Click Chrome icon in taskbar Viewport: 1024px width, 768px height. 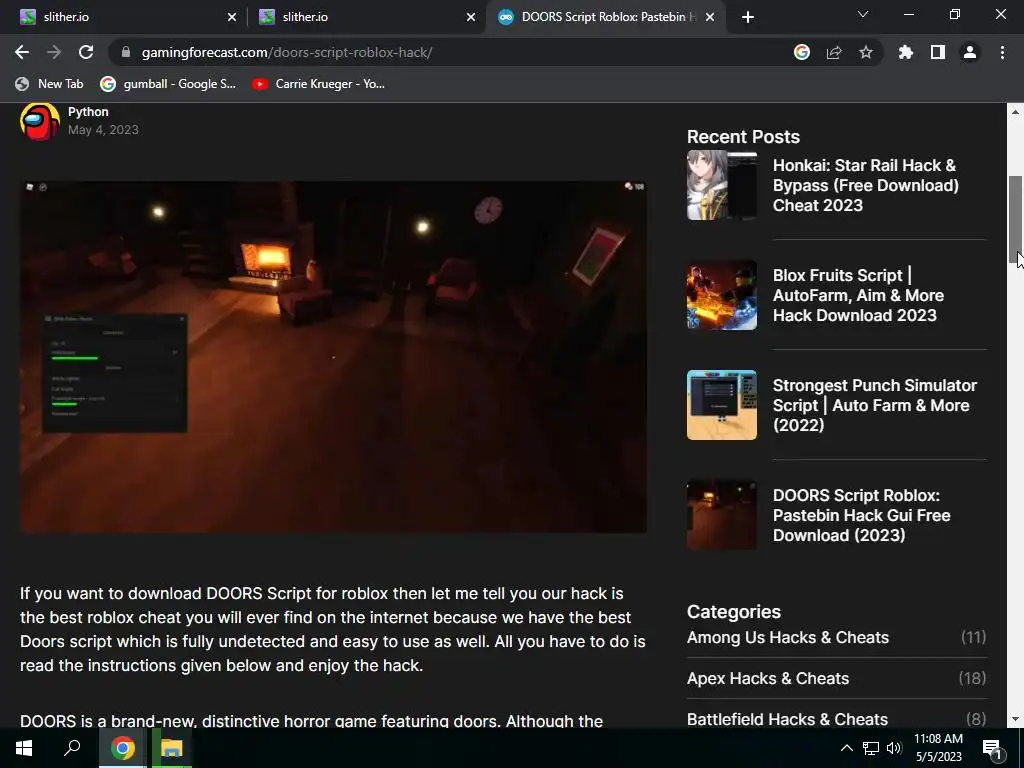(122, 748)
